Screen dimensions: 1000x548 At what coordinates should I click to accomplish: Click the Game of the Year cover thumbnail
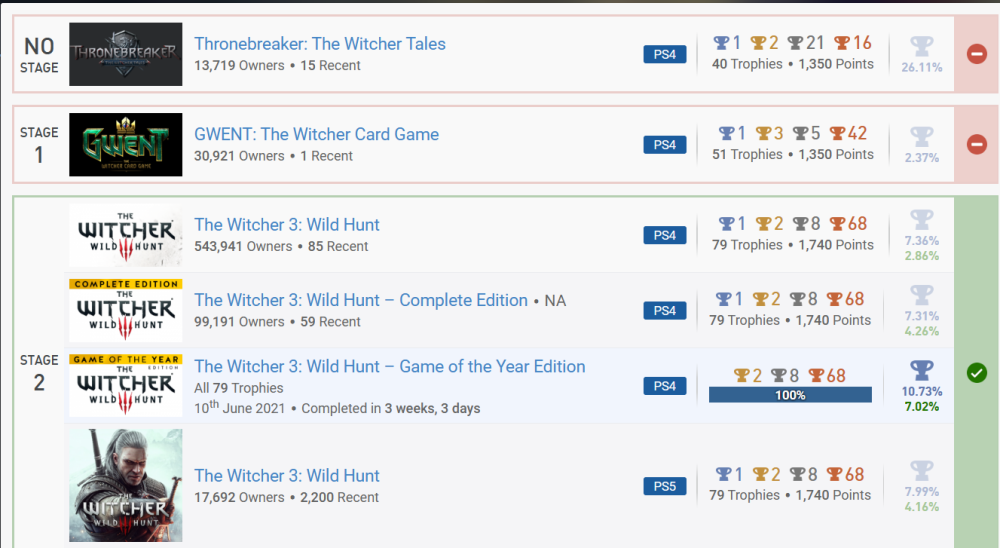pos(126,385)
